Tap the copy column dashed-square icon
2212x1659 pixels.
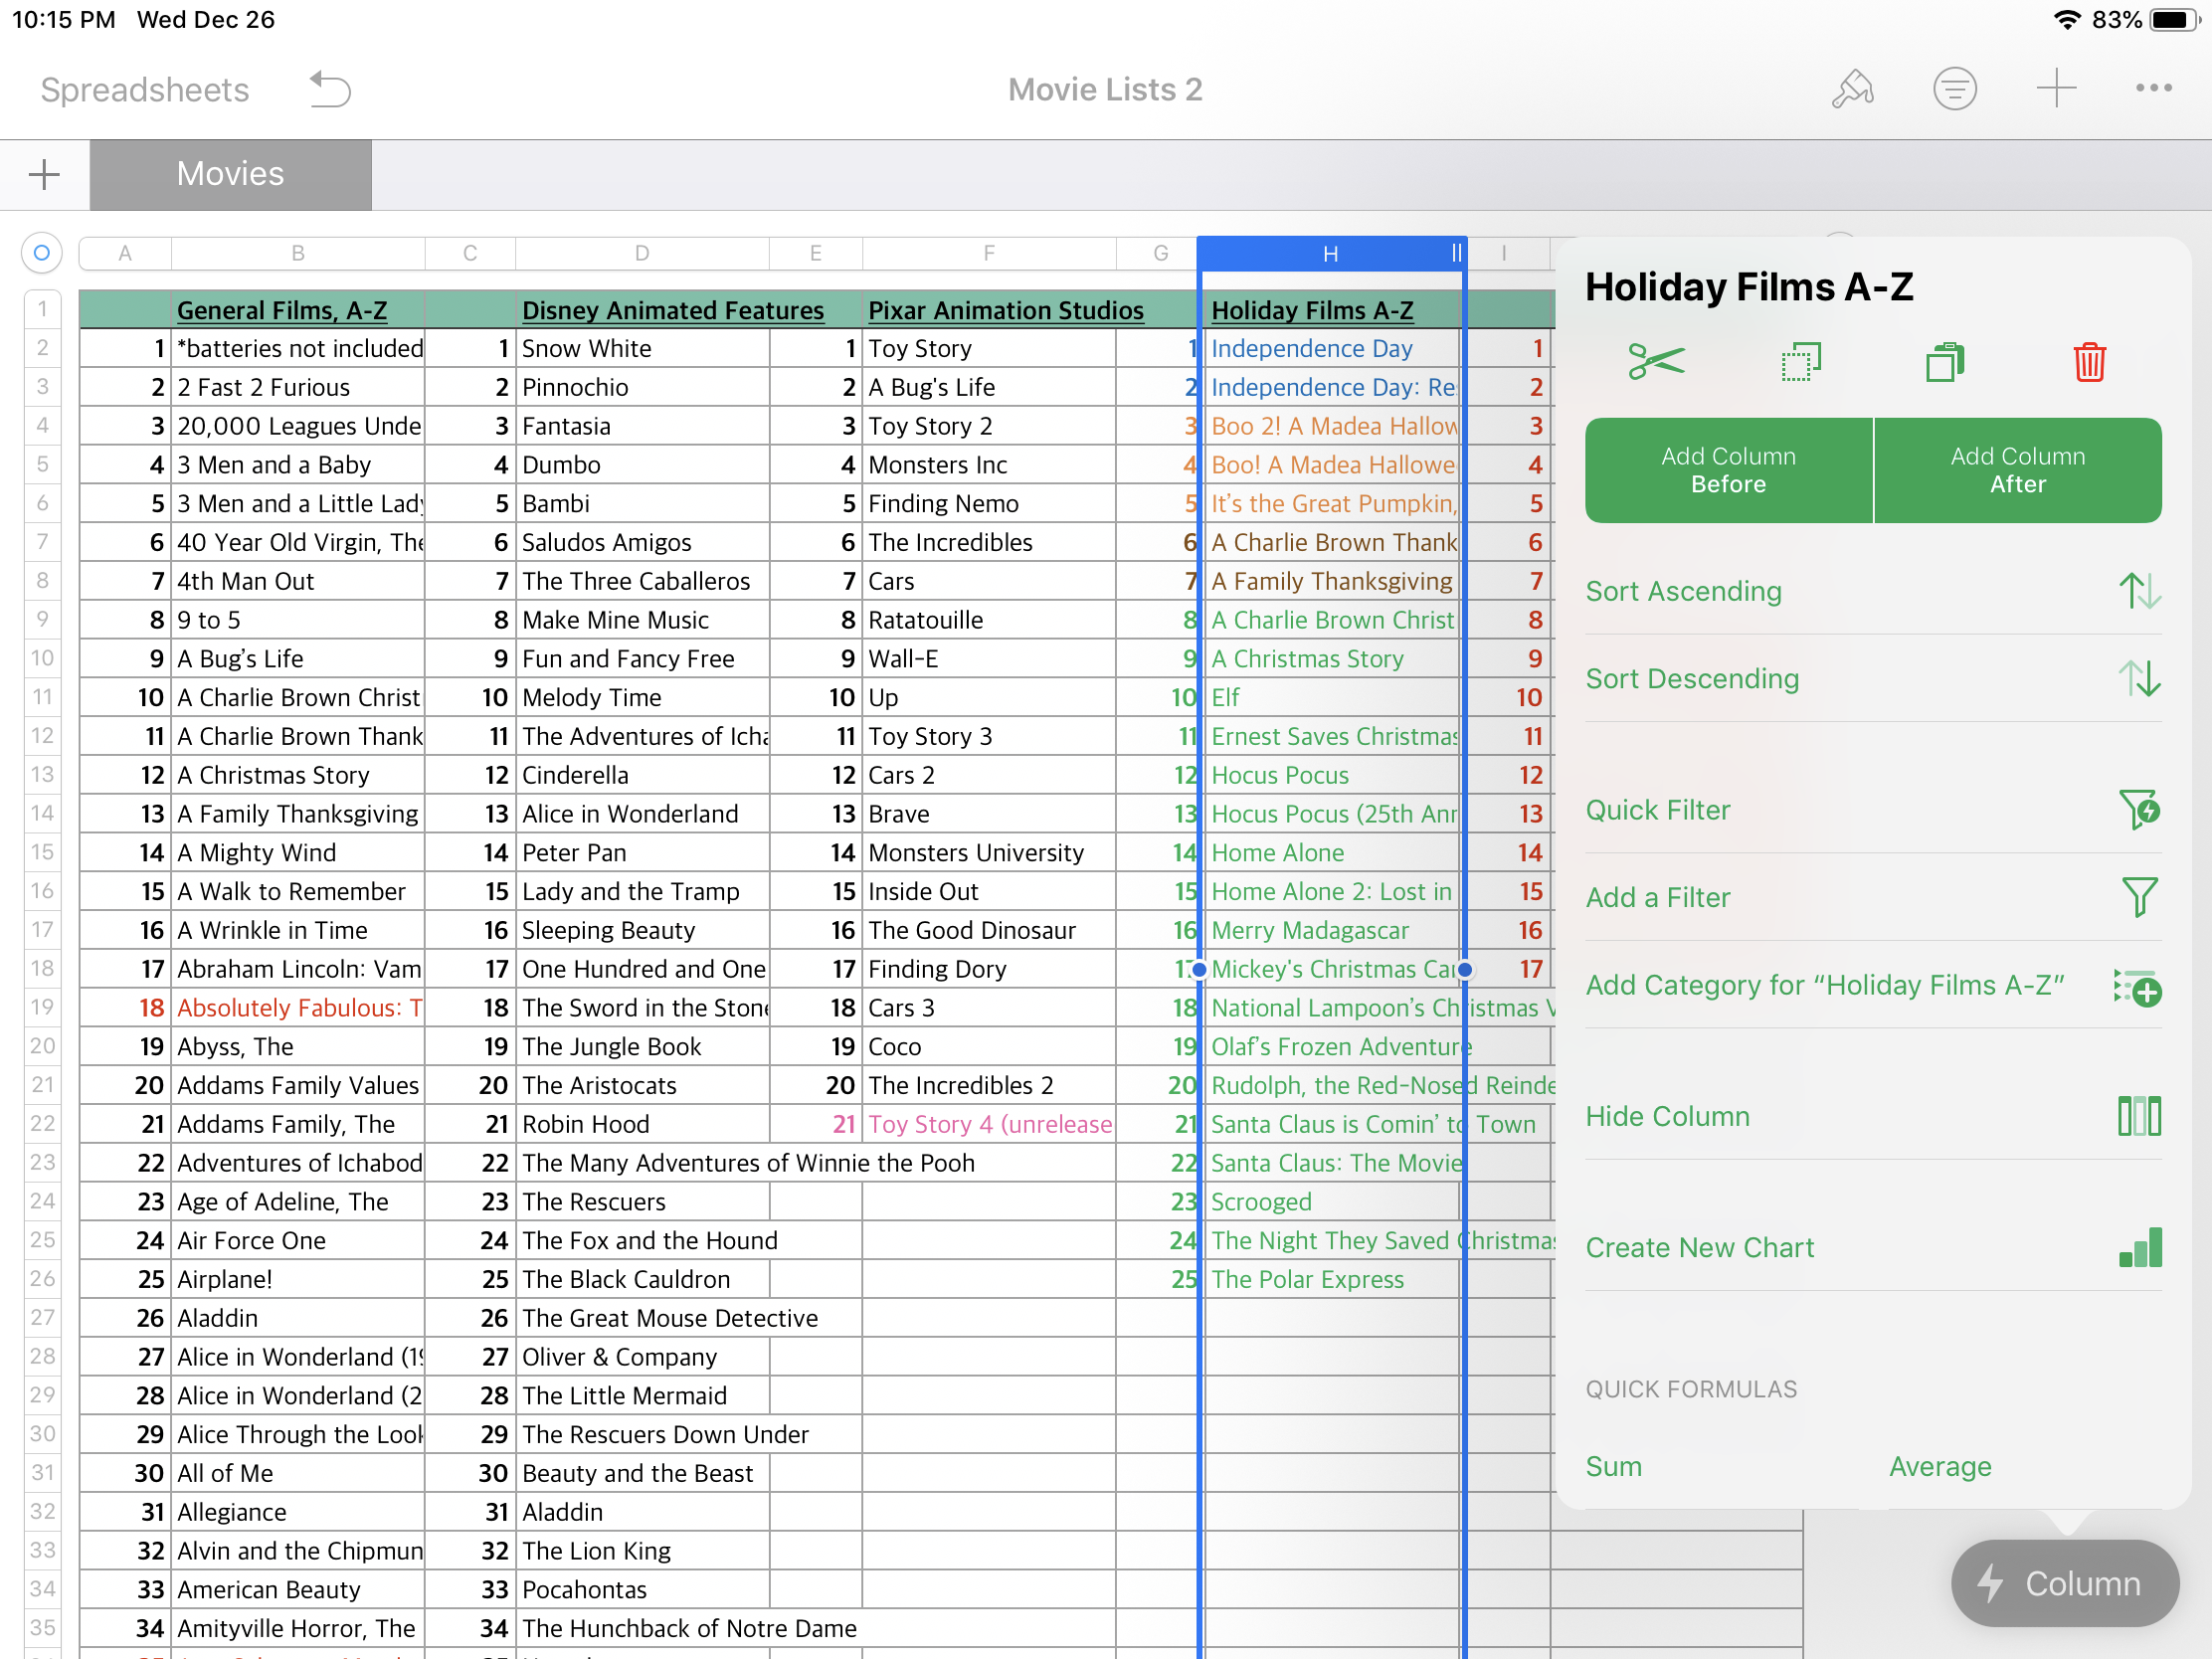click(x=1800, y=362)
